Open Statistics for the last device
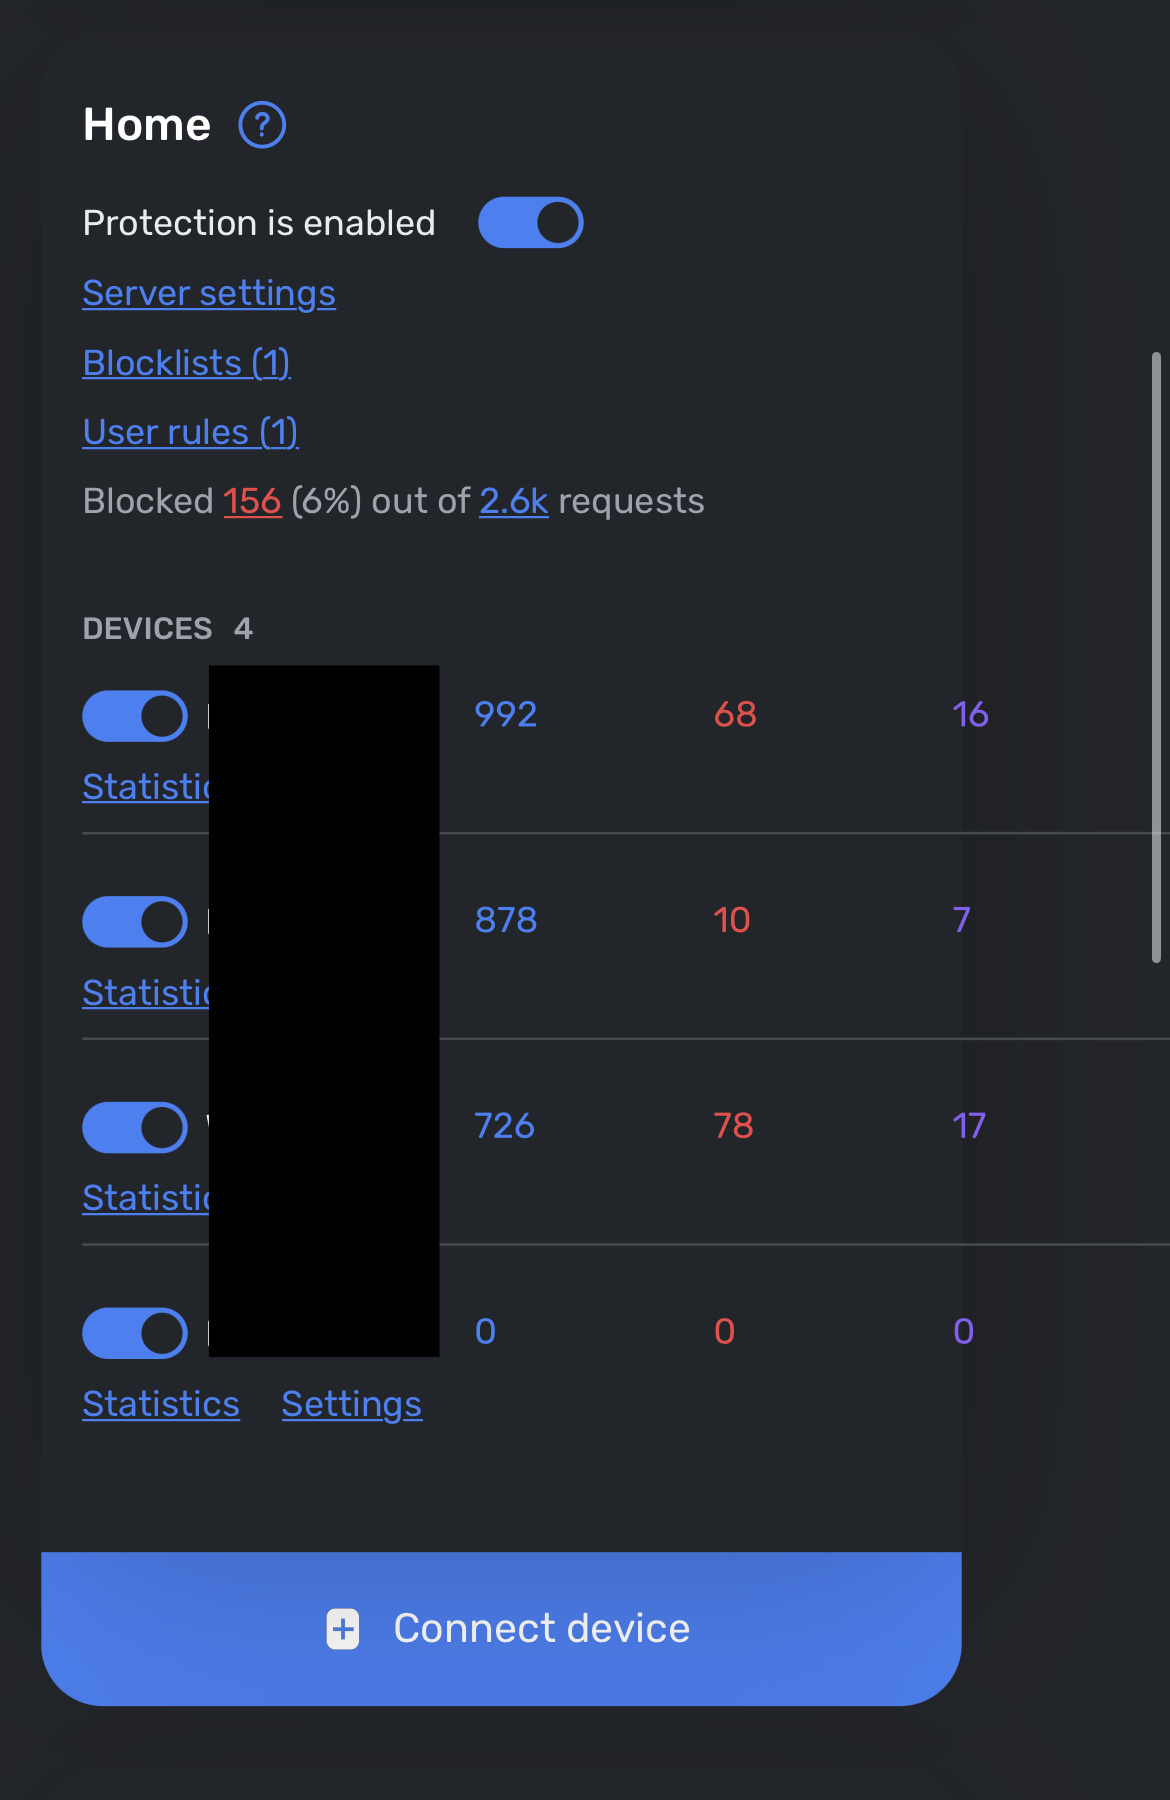 (x=160, y=1404)
